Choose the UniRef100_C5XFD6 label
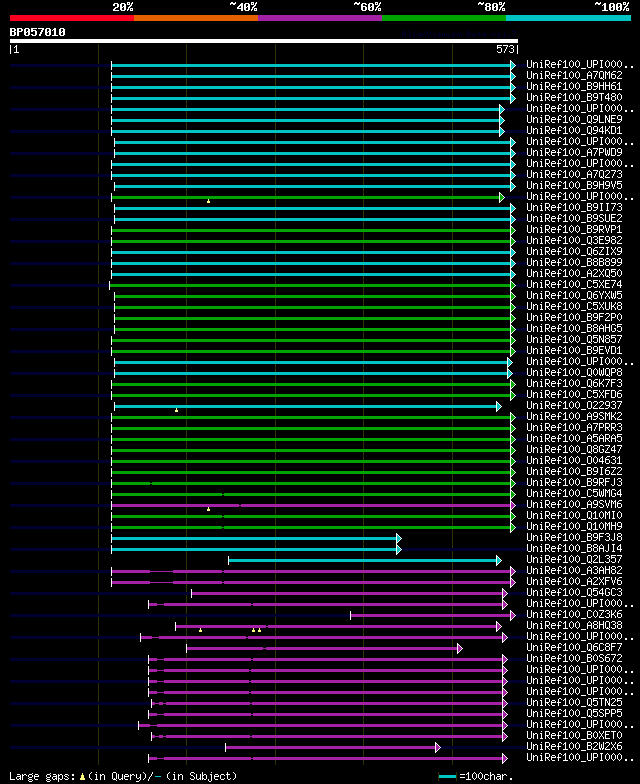Viewport: 640px width, 784px height. click(574, 394)
